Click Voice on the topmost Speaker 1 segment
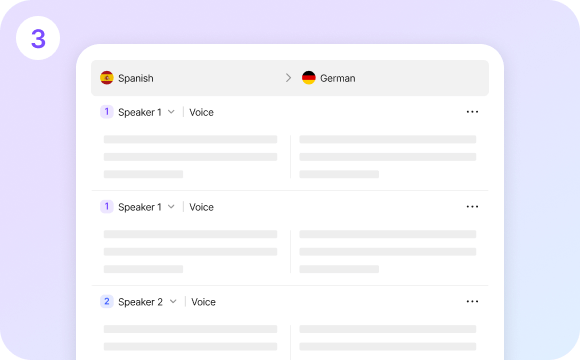Screen dimensions: 580x360 click(x=201, y=112)
